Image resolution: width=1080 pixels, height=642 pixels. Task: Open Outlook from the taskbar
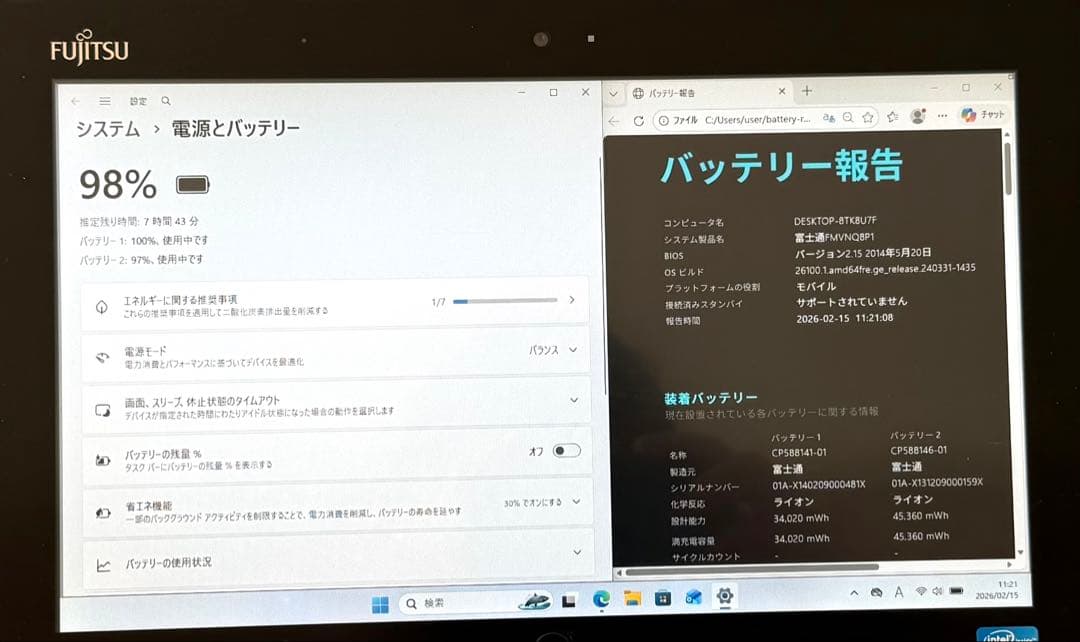[694, 597]
